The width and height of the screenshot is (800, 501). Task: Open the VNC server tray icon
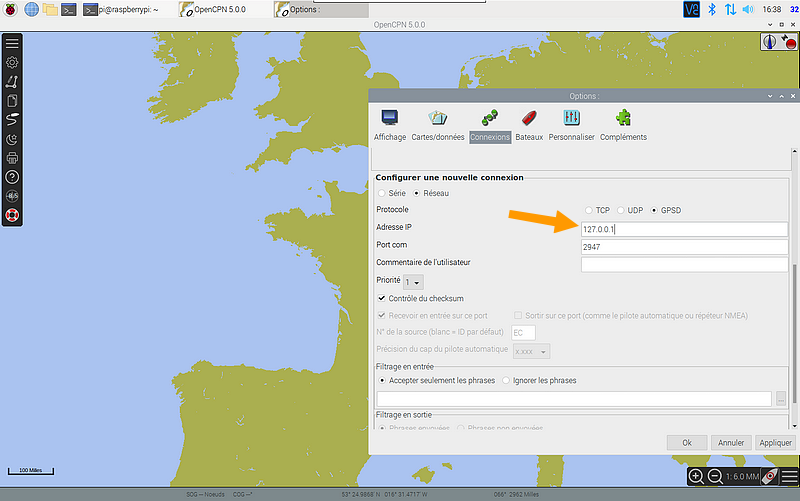(x=691, y=9)
